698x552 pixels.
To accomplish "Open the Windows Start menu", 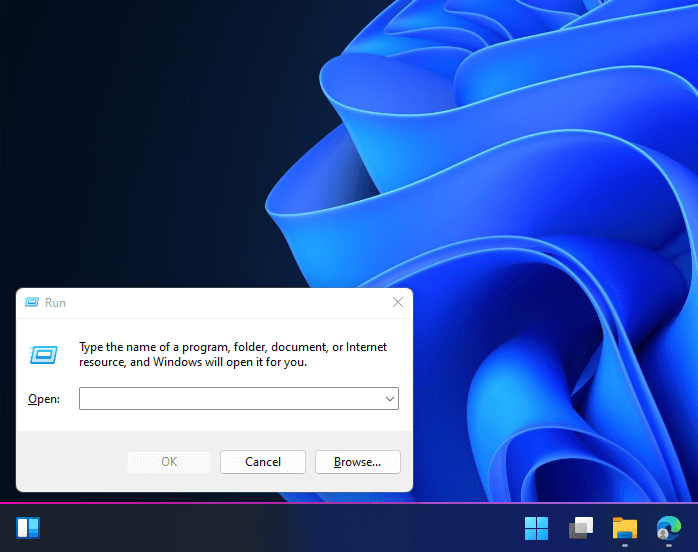I will coord(536,528).
